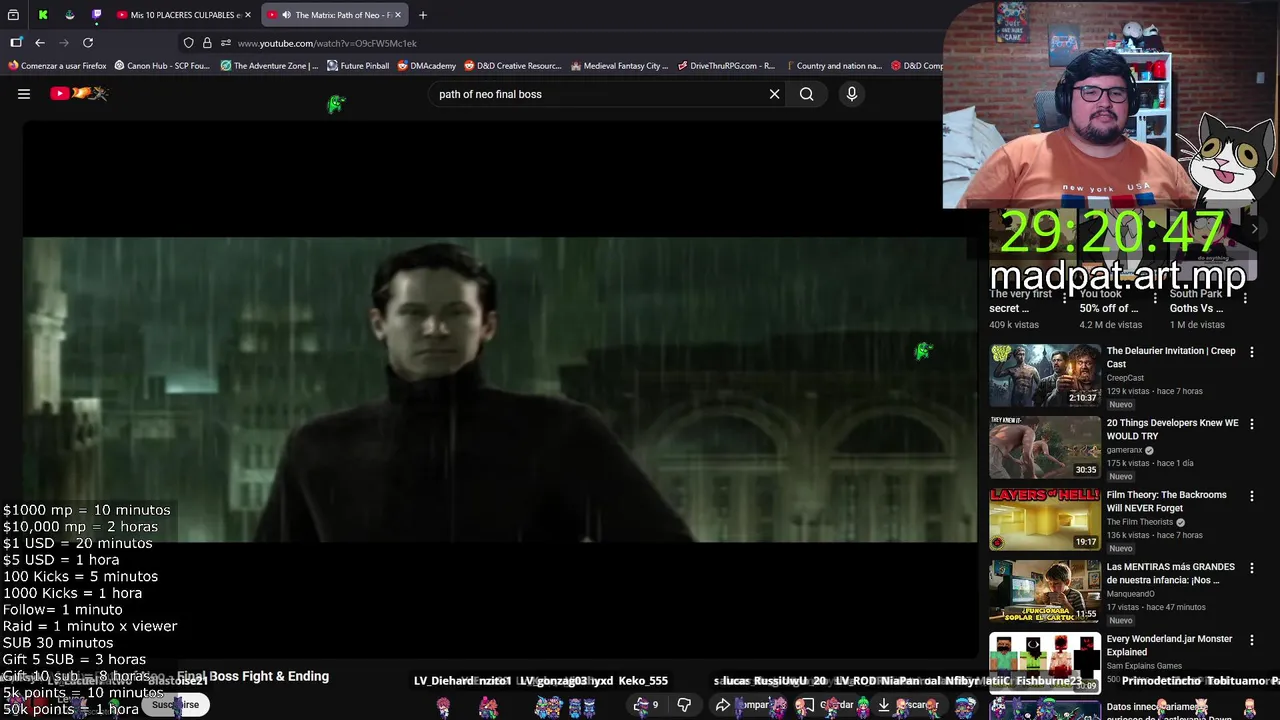The image size is (1280, 720).
Task: Open options for Film Theory video
Action: (x=1251, y=496)
